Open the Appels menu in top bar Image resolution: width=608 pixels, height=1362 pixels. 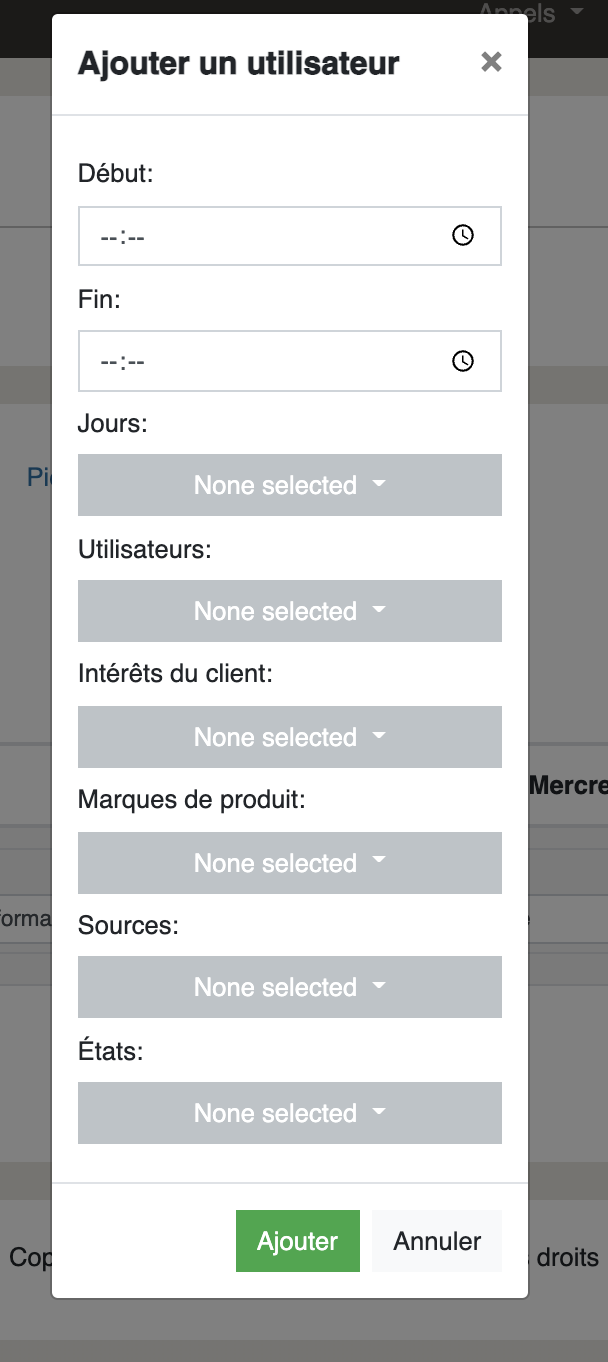click(x=530, y=12)
